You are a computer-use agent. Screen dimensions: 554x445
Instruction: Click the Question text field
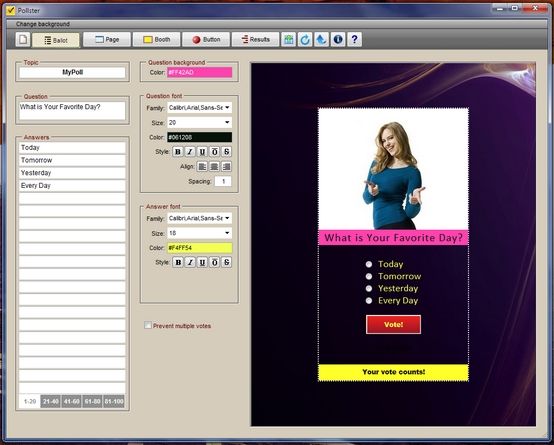click(72, 111)
